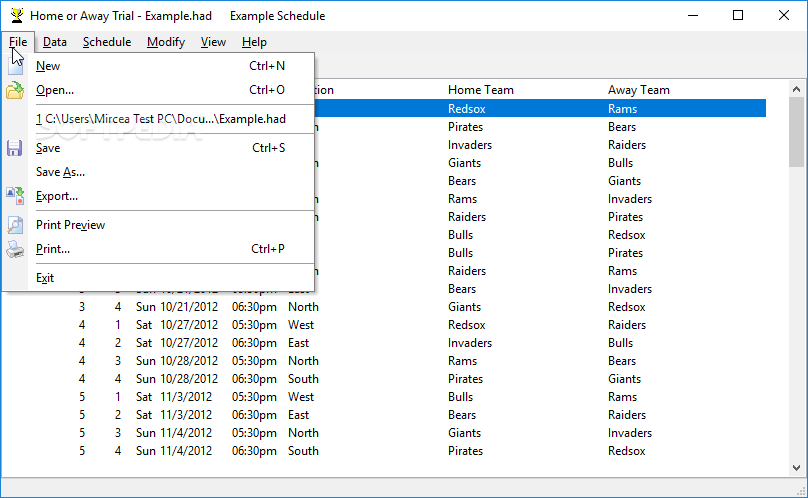Screen dimensions: 808x498
Task: Select the Raiders vs Rams row
Action: pos(540,271)
